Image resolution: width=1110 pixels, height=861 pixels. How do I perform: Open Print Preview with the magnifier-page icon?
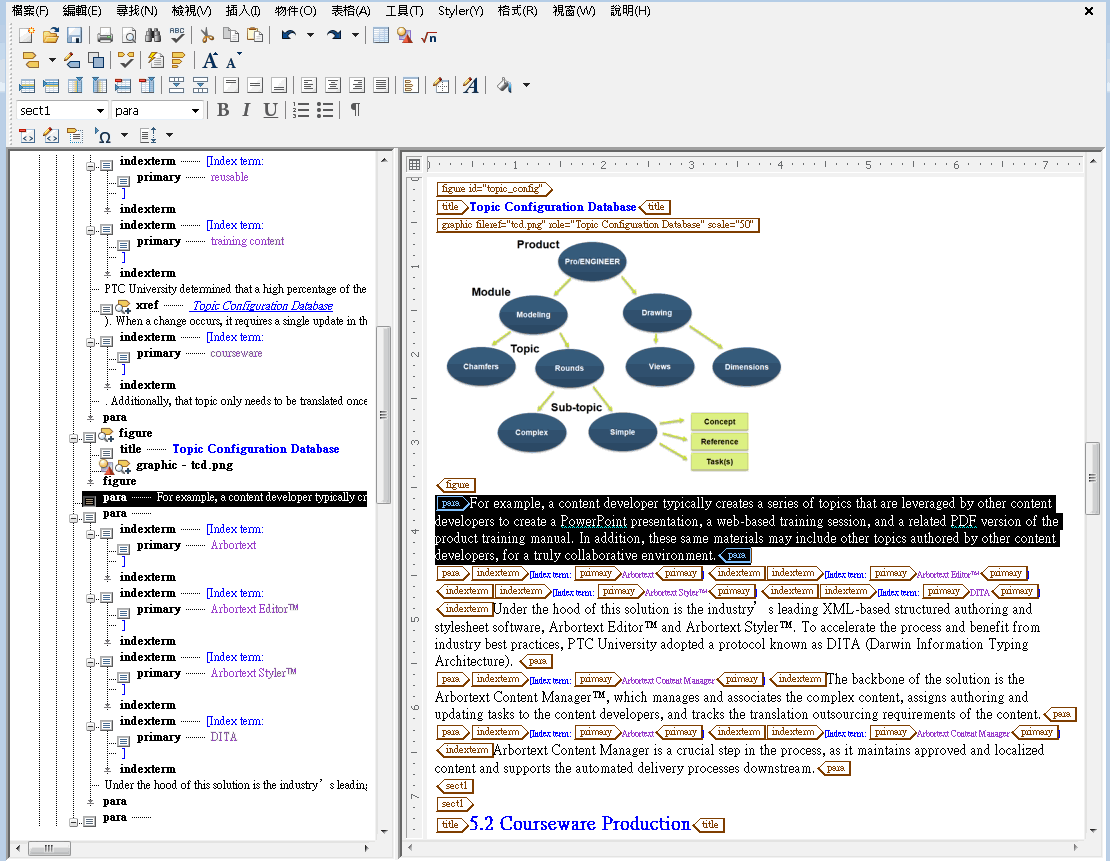(x=129, y=35)
